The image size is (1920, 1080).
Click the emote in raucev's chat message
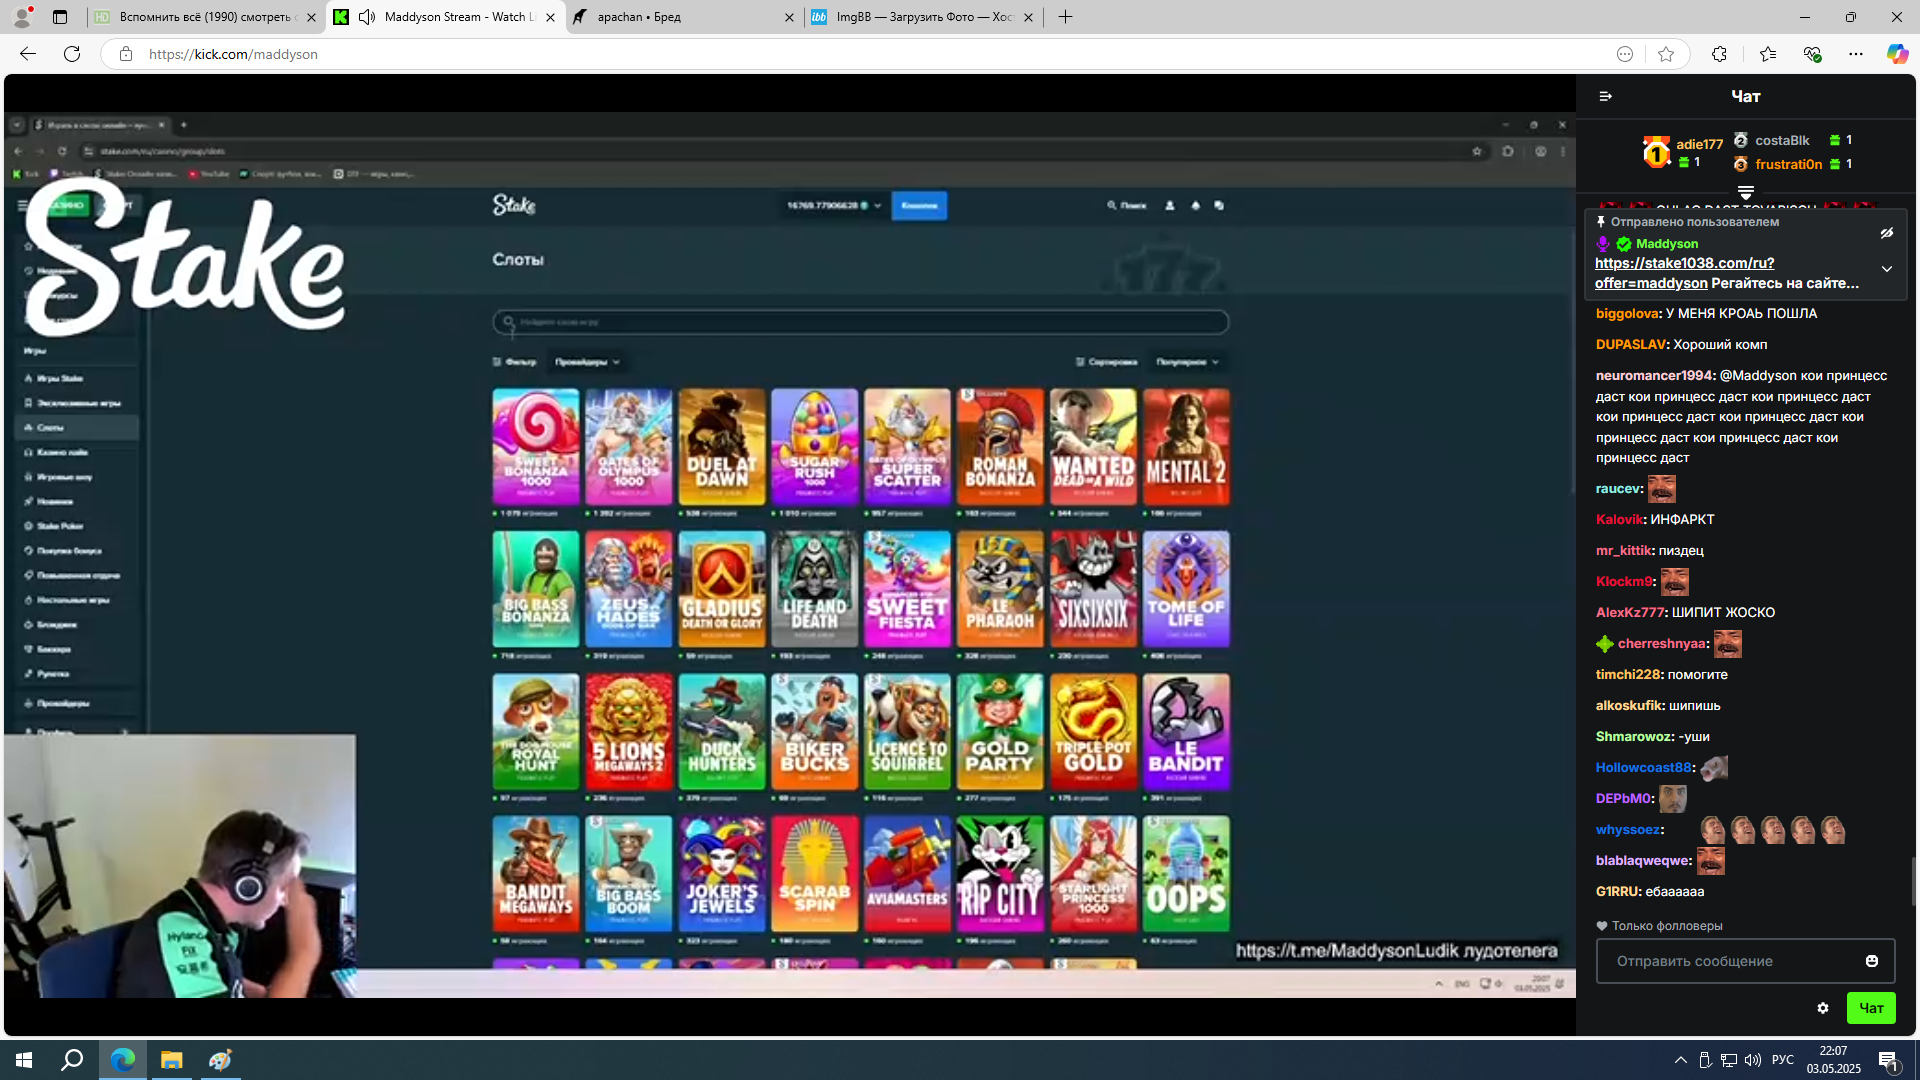(x=1662, y=488)
